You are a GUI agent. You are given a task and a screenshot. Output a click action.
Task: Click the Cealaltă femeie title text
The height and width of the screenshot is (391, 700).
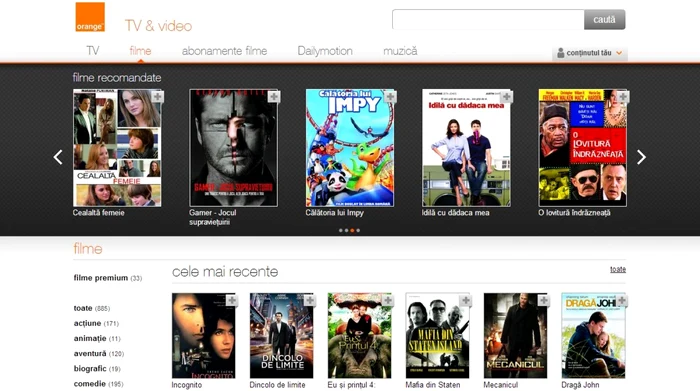coord(99,213)
